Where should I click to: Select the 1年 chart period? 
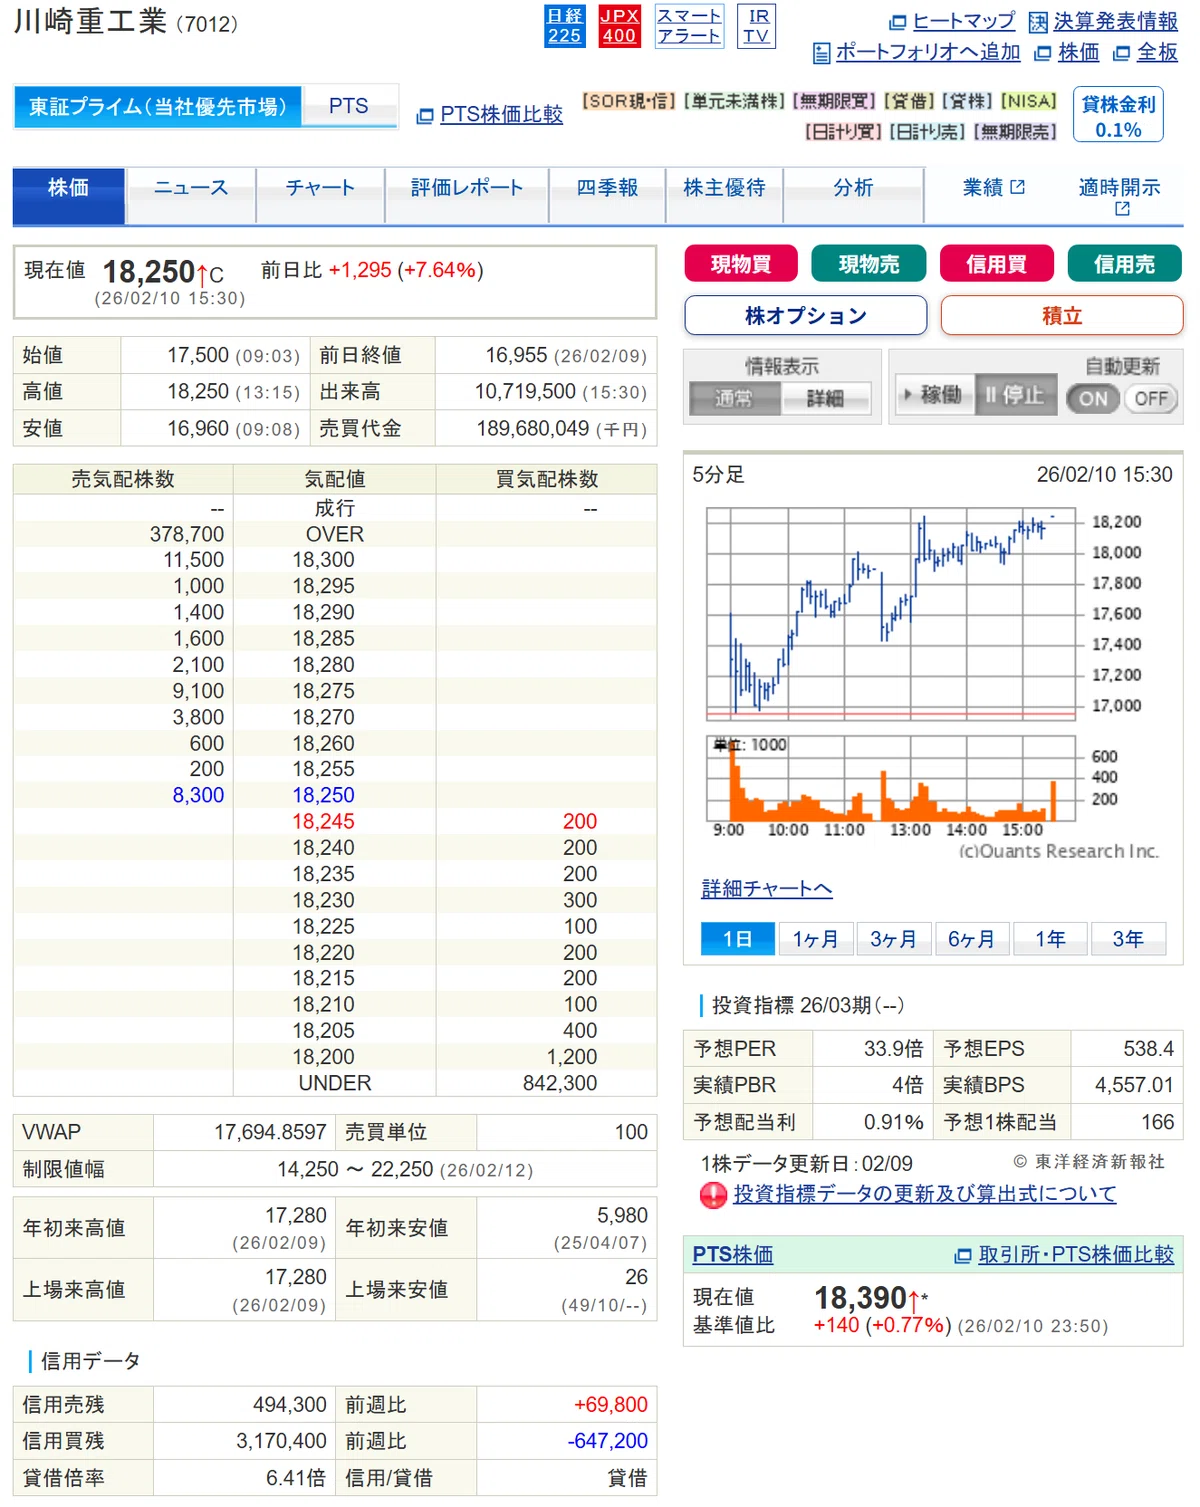pyautogui.click(x=1050, y=939)
